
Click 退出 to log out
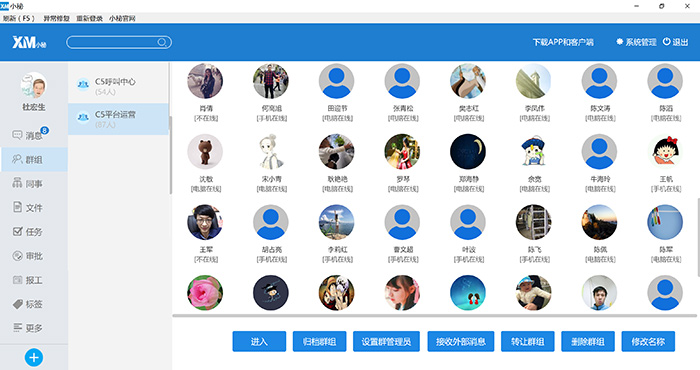pos(675,42)
